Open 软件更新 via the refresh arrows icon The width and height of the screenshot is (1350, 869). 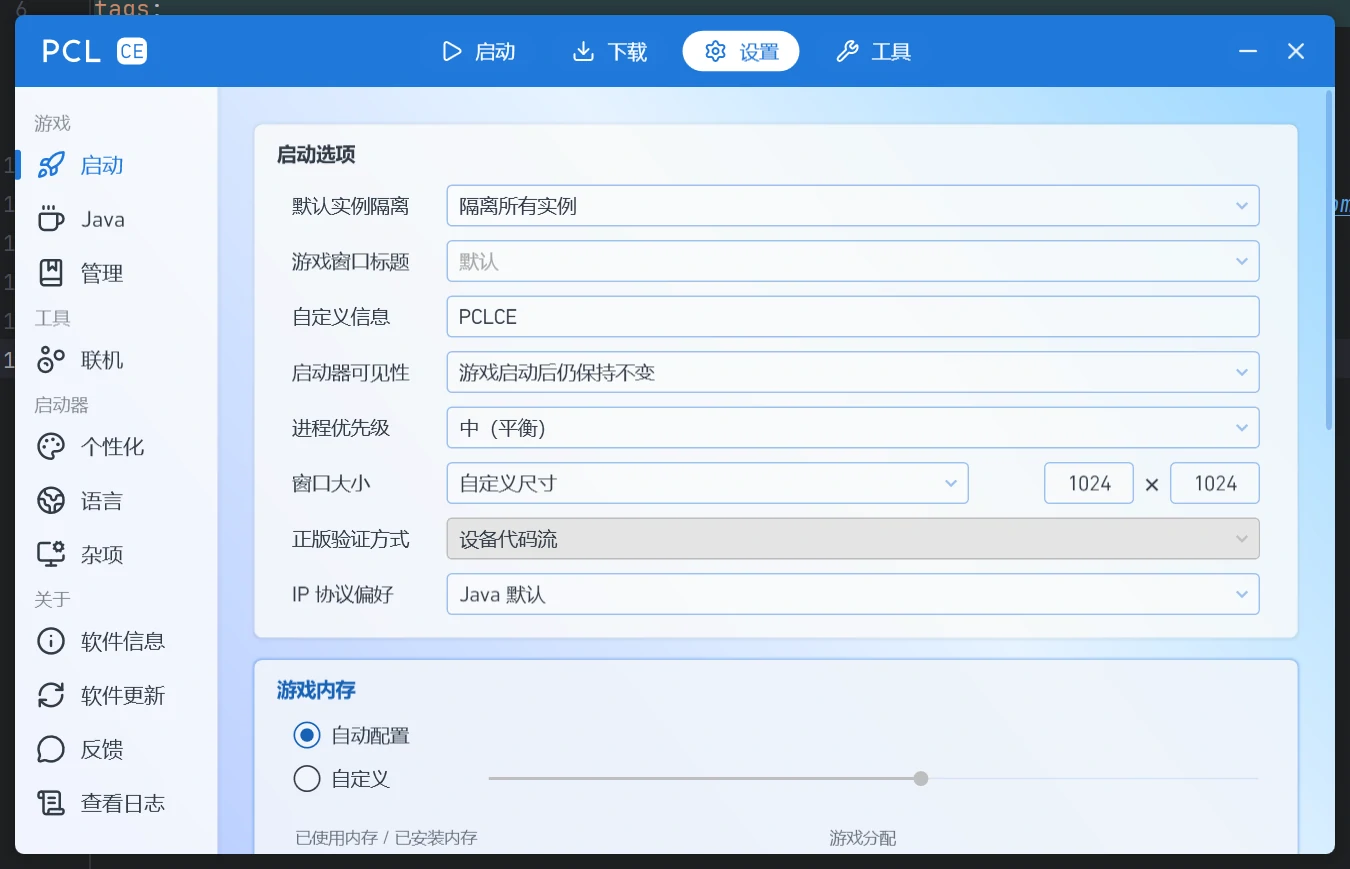click(x=51, y=695)
